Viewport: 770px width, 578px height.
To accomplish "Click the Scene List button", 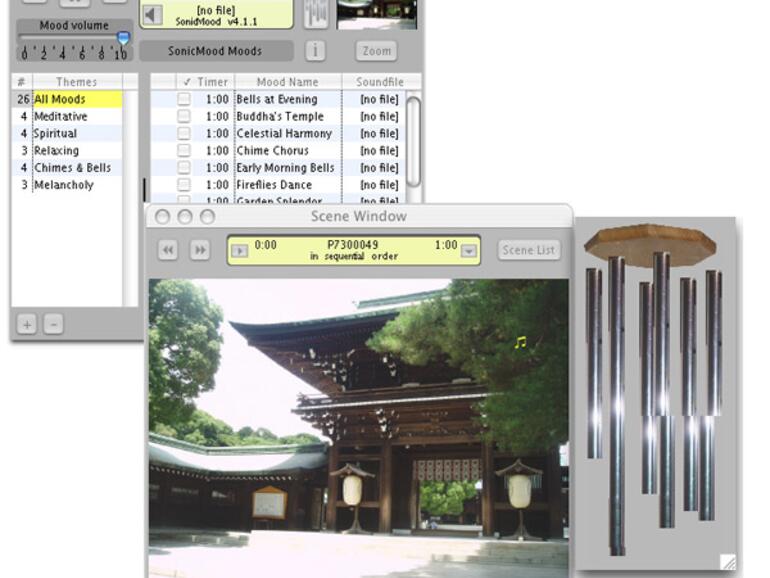I will pyautogui.click(x=529, y=250).
